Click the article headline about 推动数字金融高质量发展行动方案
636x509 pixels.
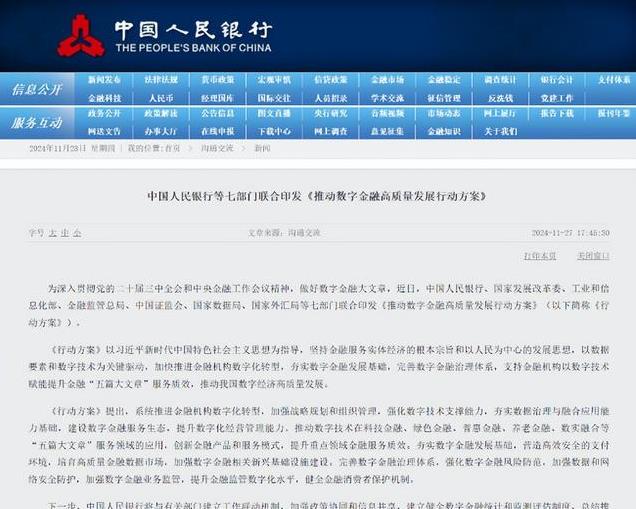pos(317,196)
